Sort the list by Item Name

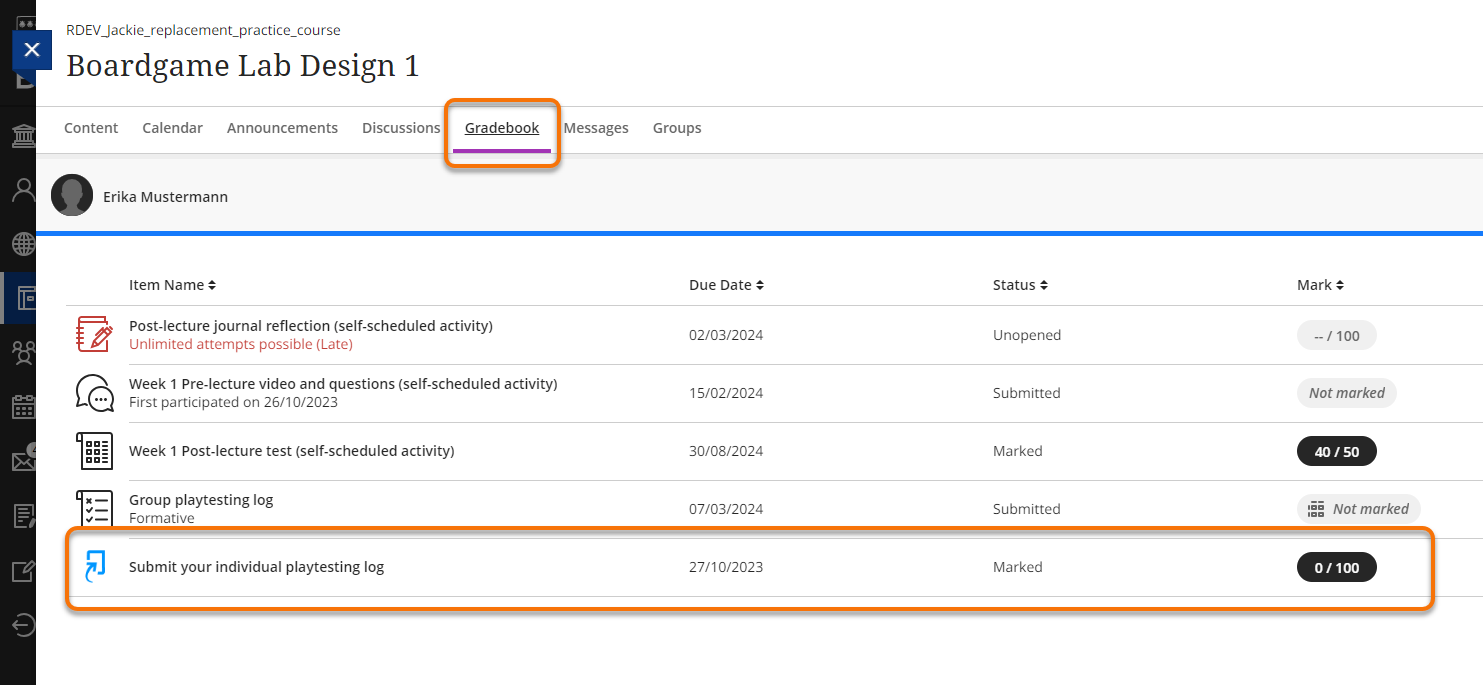coord(172,285)
